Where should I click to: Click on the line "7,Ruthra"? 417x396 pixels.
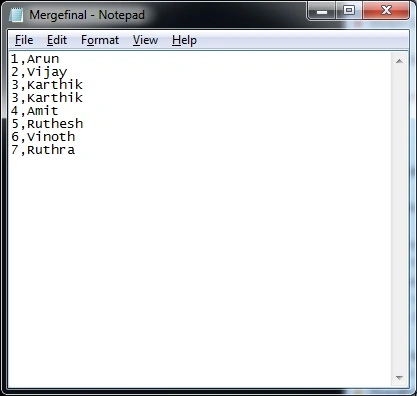43,150
